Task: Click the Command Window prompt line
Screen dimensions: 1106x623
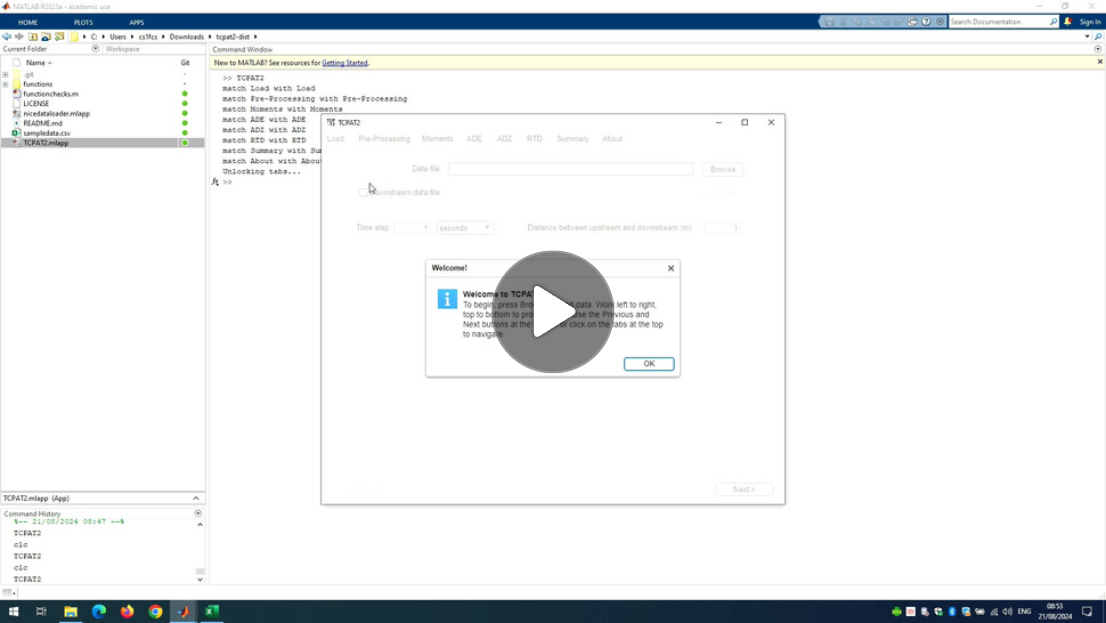Action: [x=227, y=182]
